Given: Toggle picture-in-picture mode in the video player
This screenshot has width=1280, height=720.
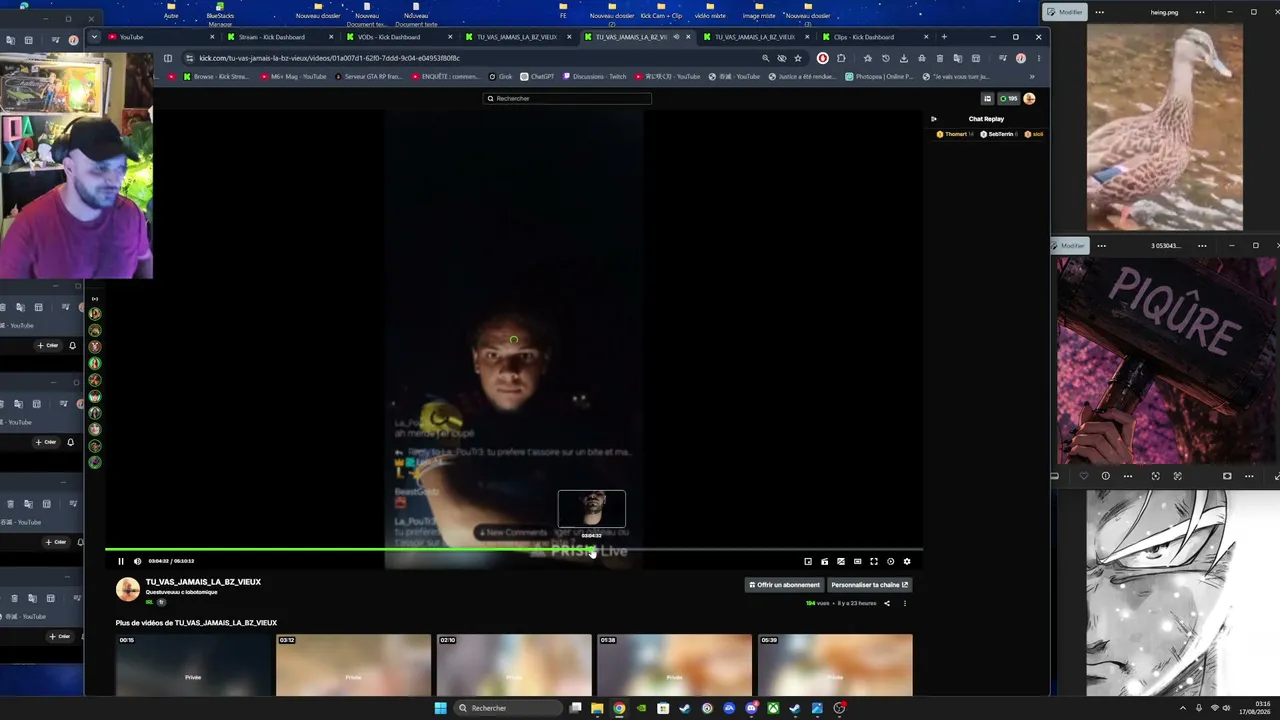Looking at the screenshot, I should (808, 561).
